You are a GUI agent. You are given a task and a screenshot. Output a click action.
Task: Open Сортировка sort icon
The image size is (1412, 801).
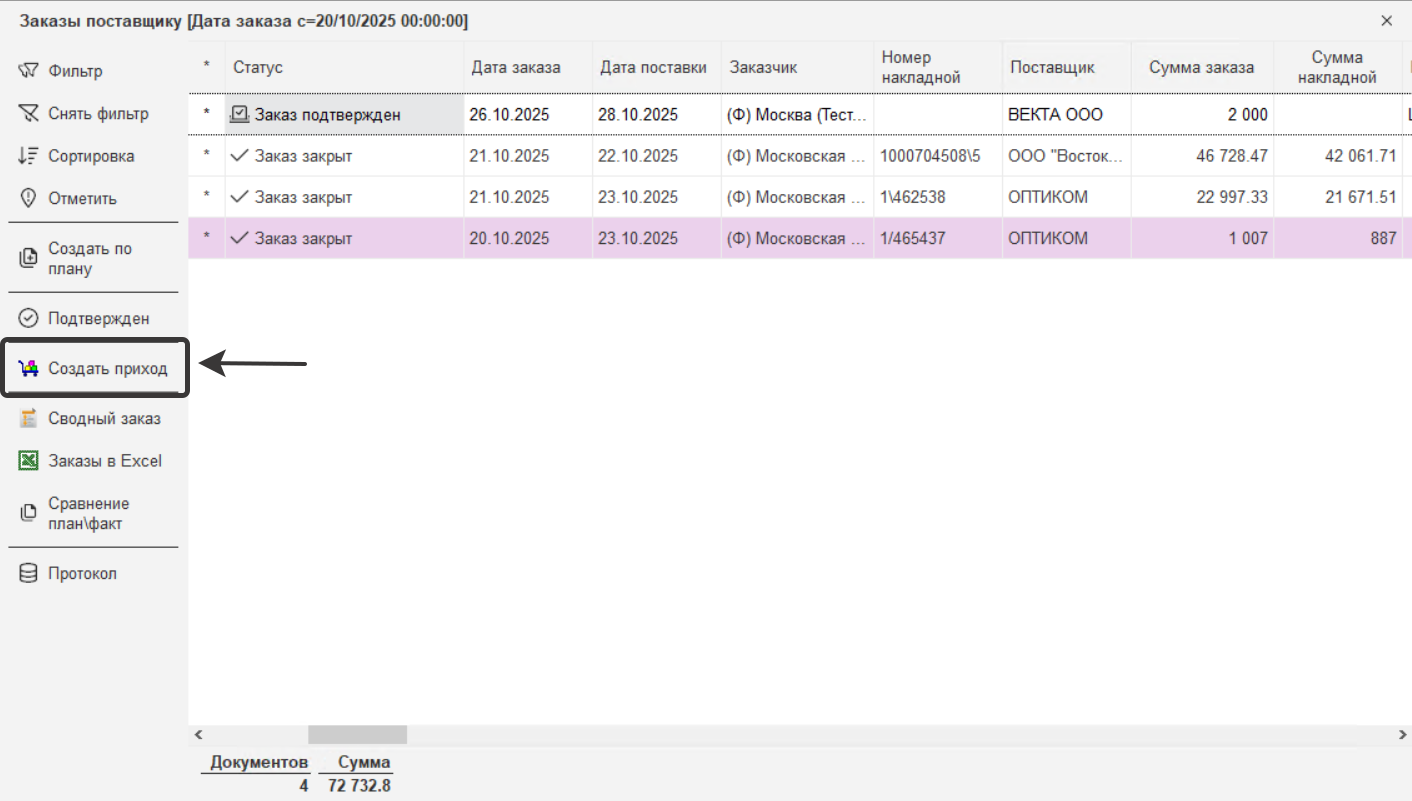tap(29, 156)
